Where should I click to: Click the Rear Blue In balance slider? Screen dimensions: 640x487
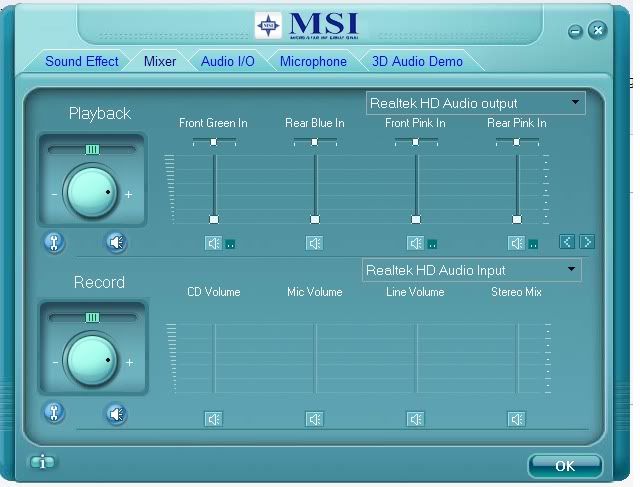(x=315, y=142)
